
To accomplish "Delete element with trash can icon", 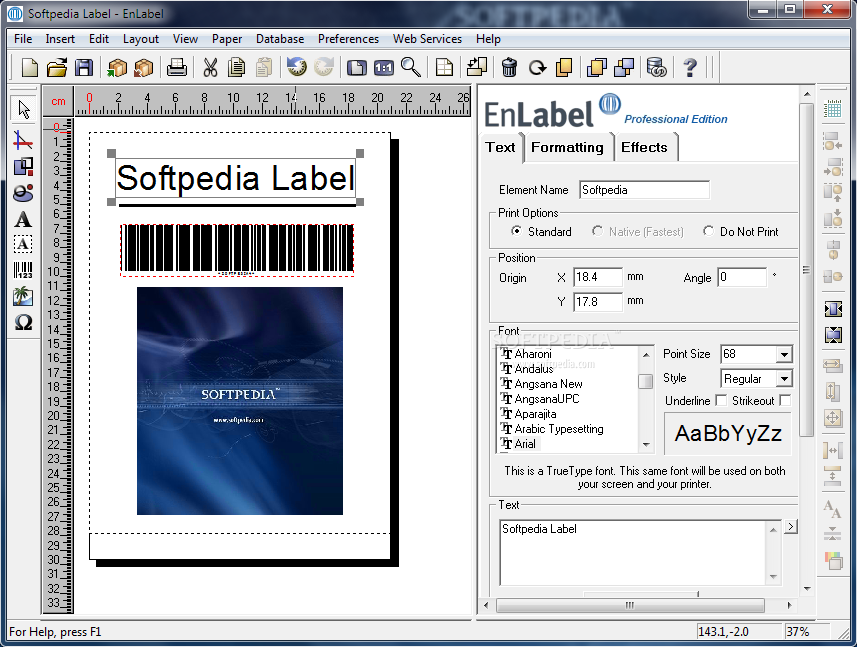I will pyautogui.click(x=509, y=68).
